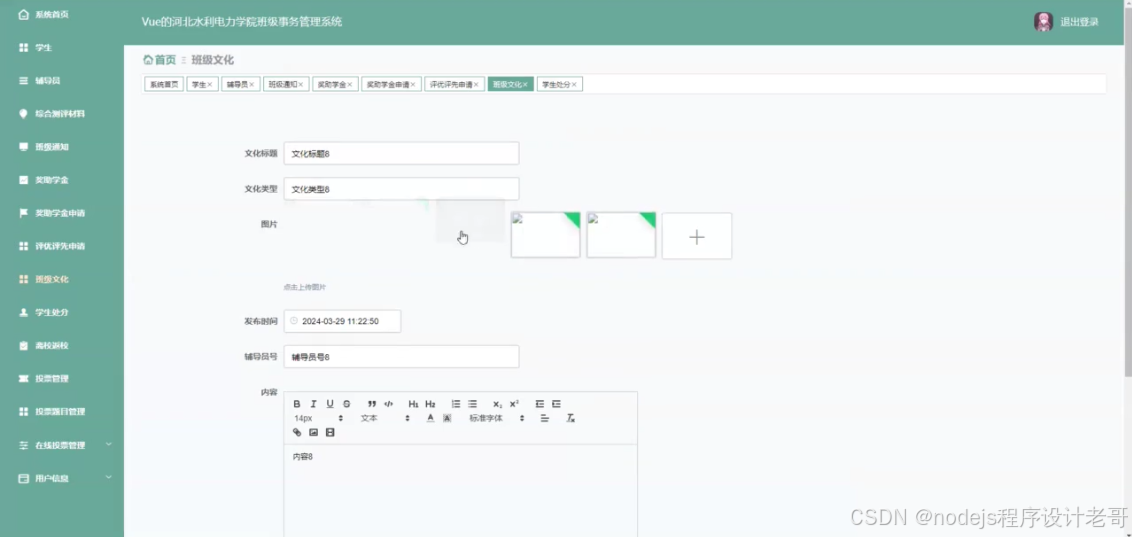Click into the 辅导员号 input field
Viewport: 1132px width, 537px height.
[401, 357]
